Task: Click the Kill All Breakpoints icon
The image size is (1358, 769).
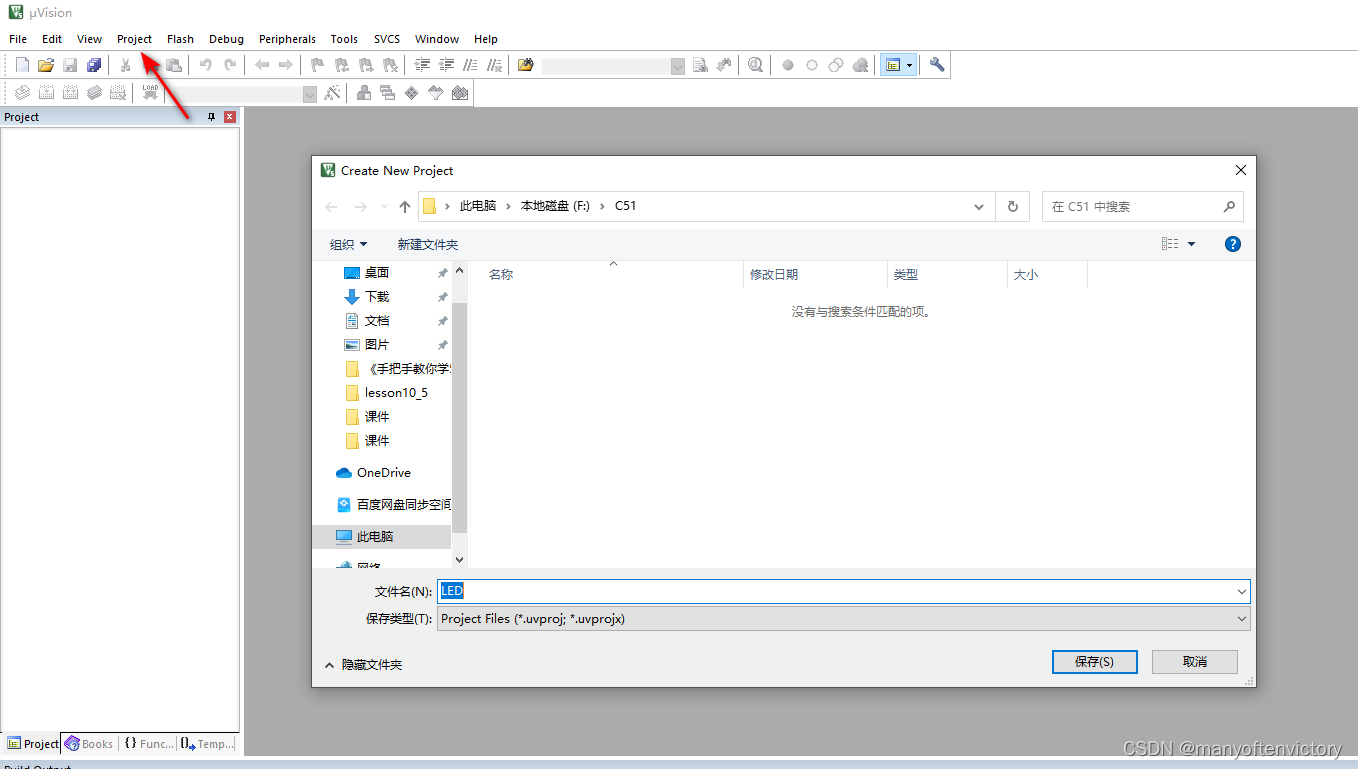Action: [x=861, y=65]
